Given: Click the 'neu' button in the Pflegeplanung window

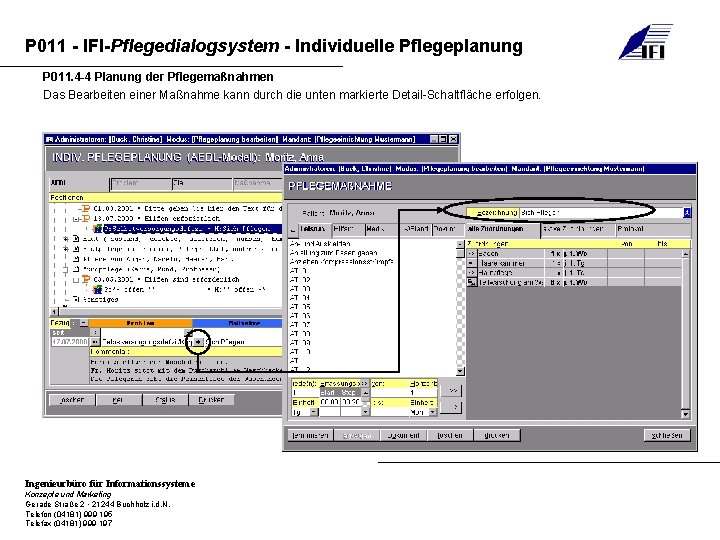Looking at the screenshot, I should pyautogui.click(x=119, y=399).
